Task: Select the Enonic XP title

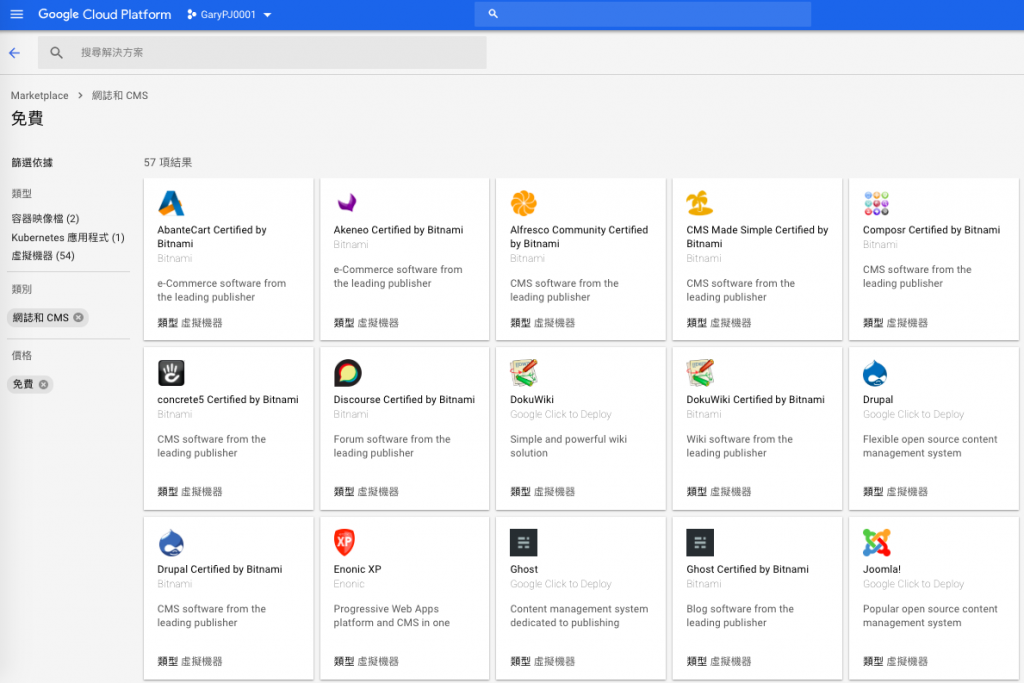Action: 357,569
